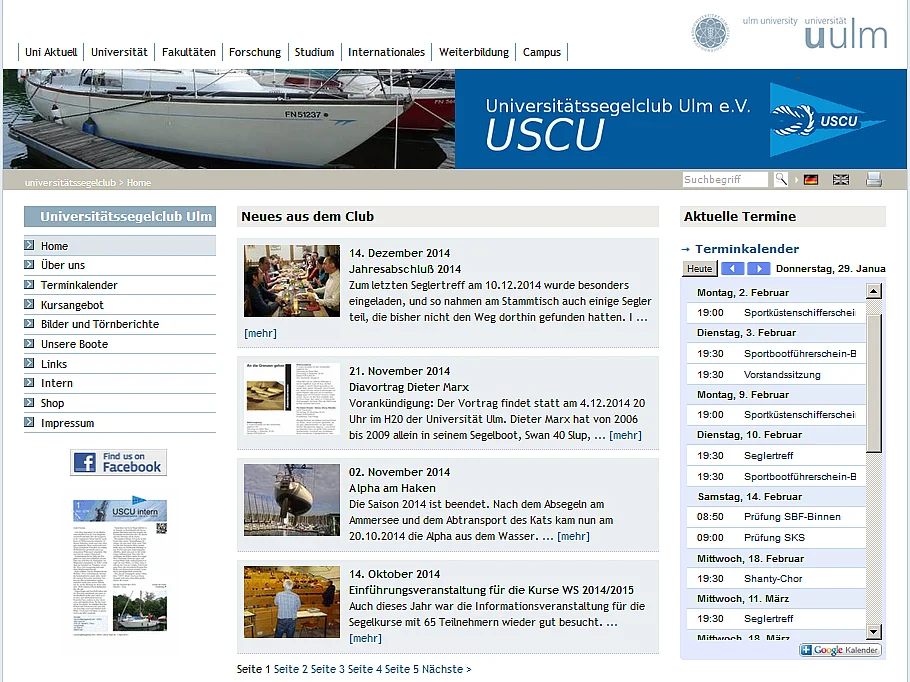Click the USCU pennant logo
Screen dimensions: 910x682
click(x=826, y=120)
